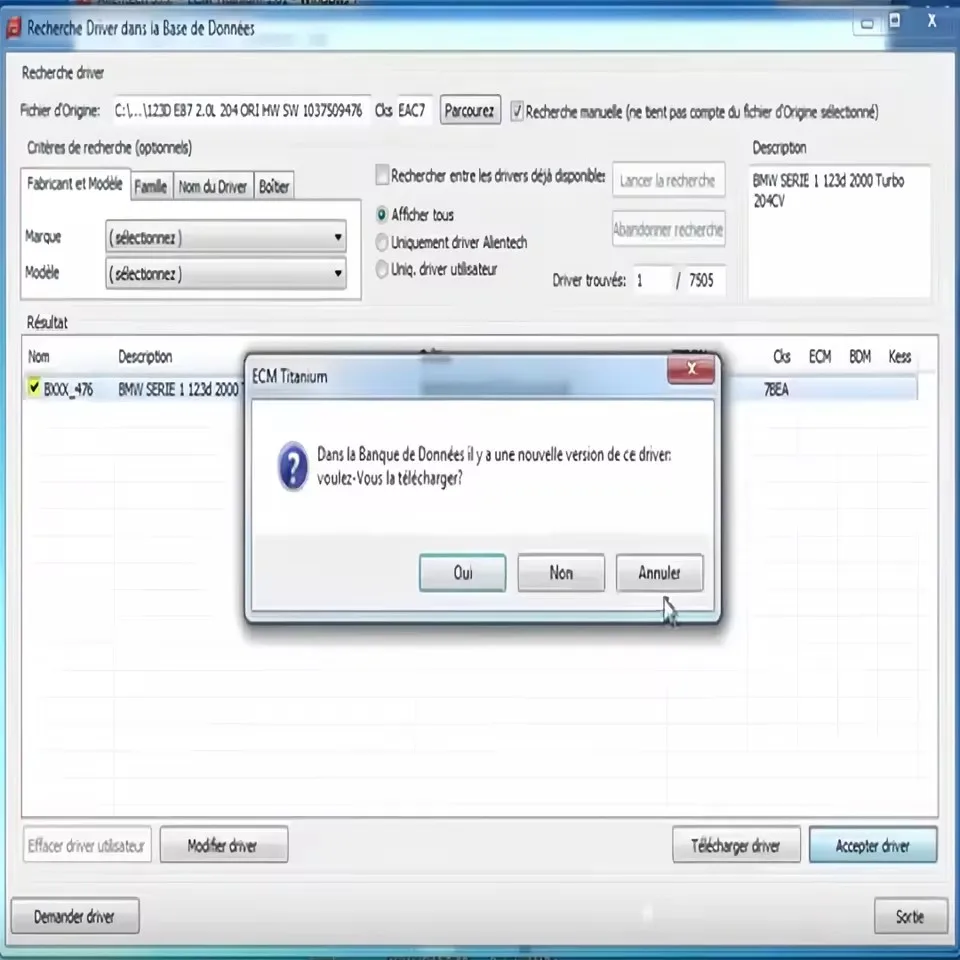Click the Driver trouvés count field showing 1
Viewport: 960px width, 960px height.
pyautogui.click(x=652, y=280)
